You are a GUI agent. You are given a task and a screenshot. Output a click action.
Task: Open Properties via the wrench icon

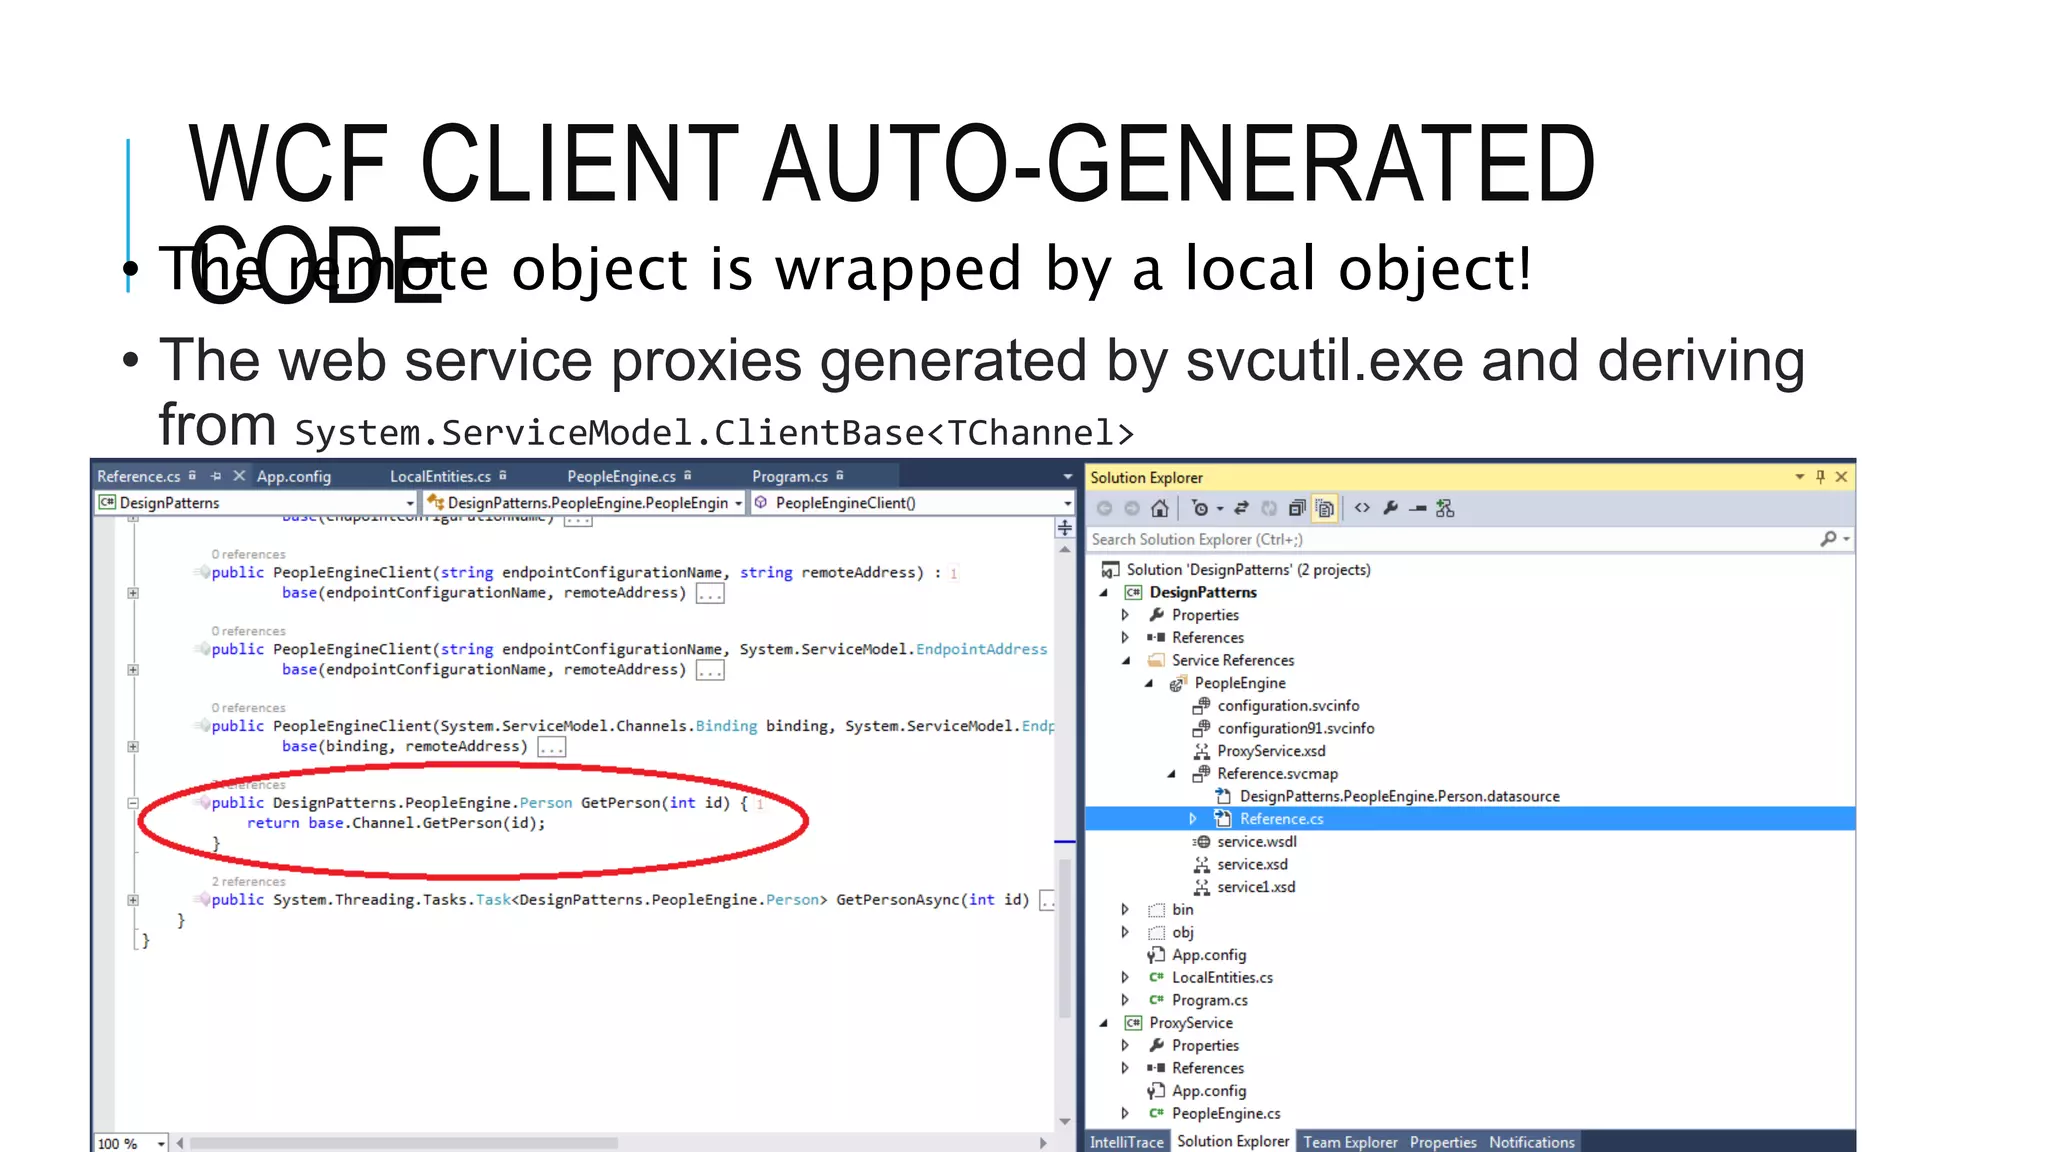(1390, 508)
